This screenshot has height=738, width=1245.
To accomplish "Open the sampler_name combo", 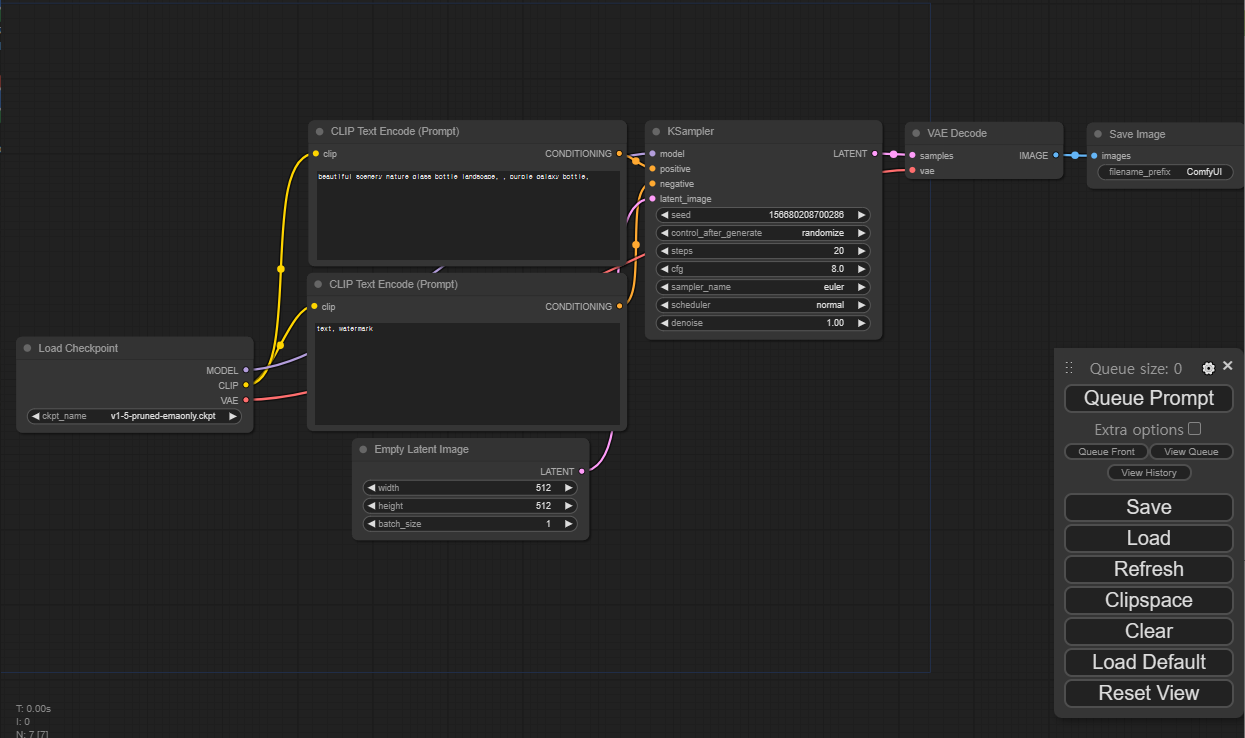I will click(x=763, y=287).
